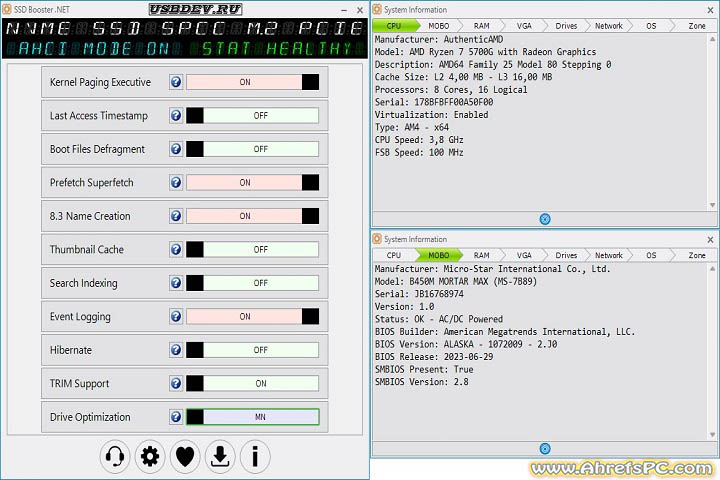Click Model AMD Ryzen 7 5700G line

tap(485, 52)
